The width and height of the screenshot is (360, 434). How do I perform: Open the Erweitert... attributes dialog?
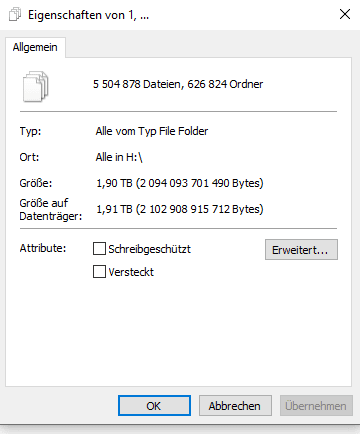point(301,249)
